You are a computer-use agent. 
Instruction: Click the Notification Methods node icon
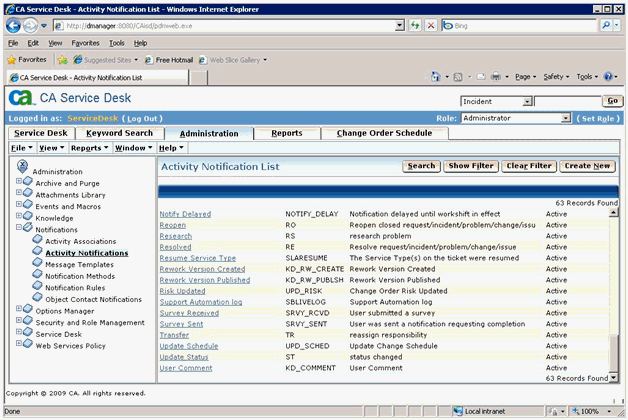click(x=37, y=274)
